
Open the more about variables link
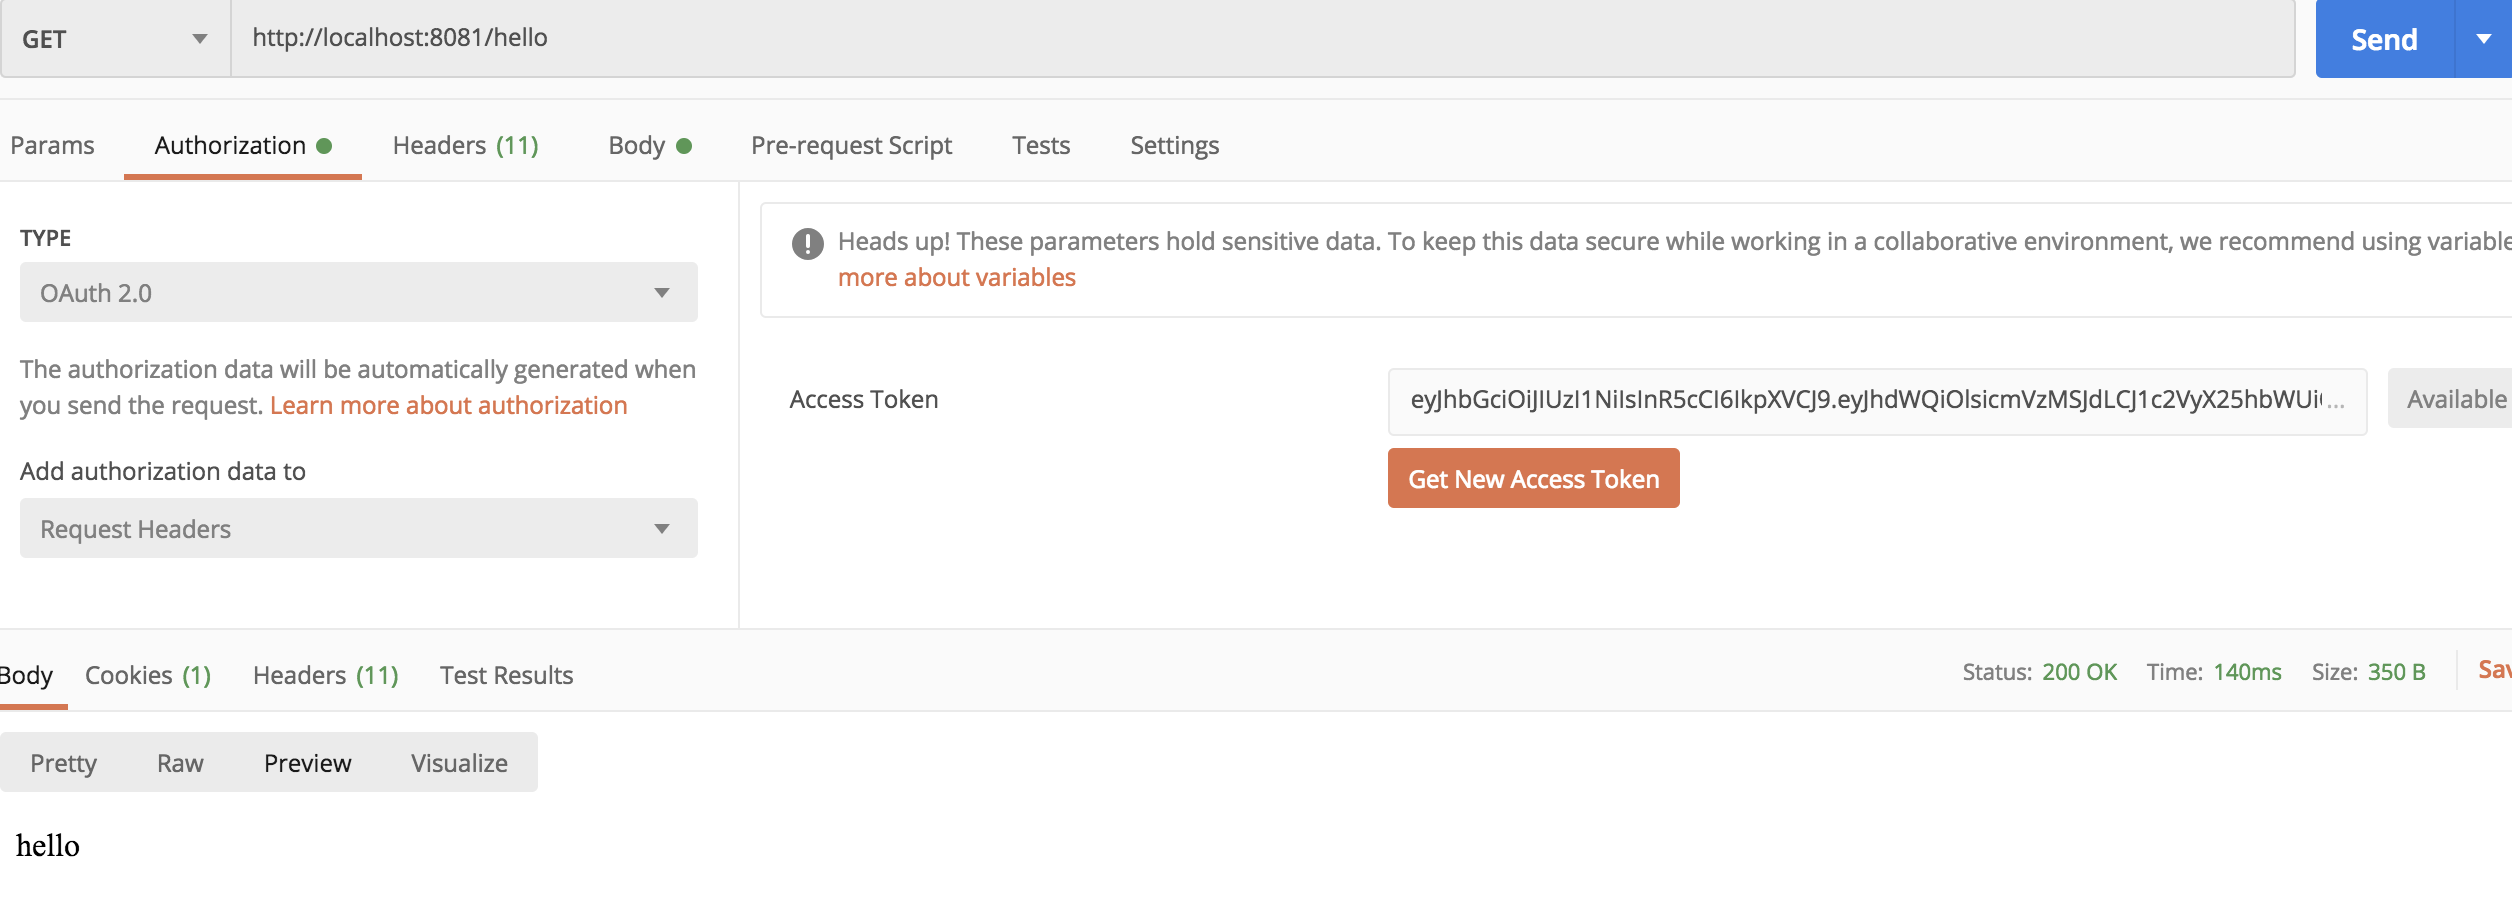point(956,277)
